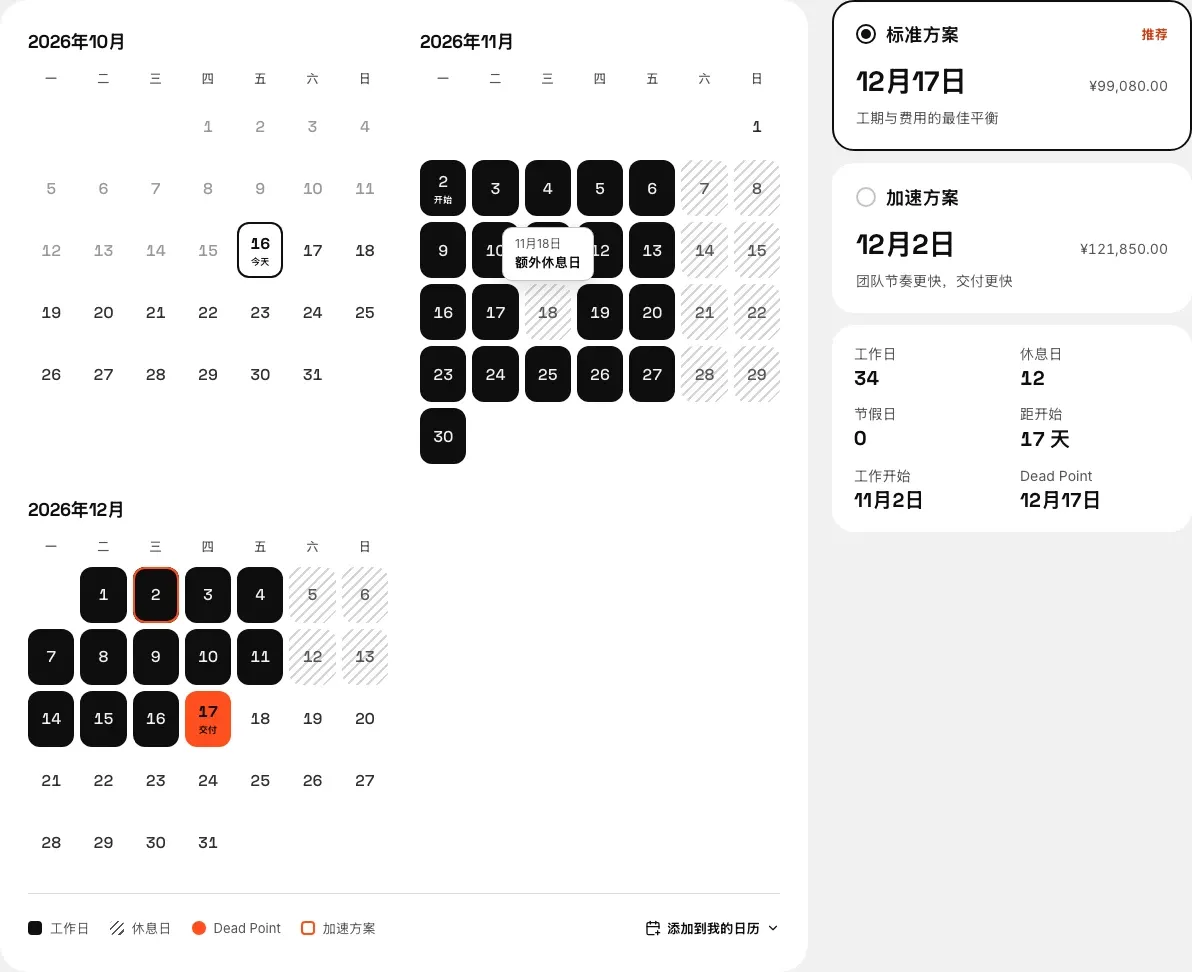Click rest day November 29
The width and height of the screenshot is (1192, 972).
[756, 374]
